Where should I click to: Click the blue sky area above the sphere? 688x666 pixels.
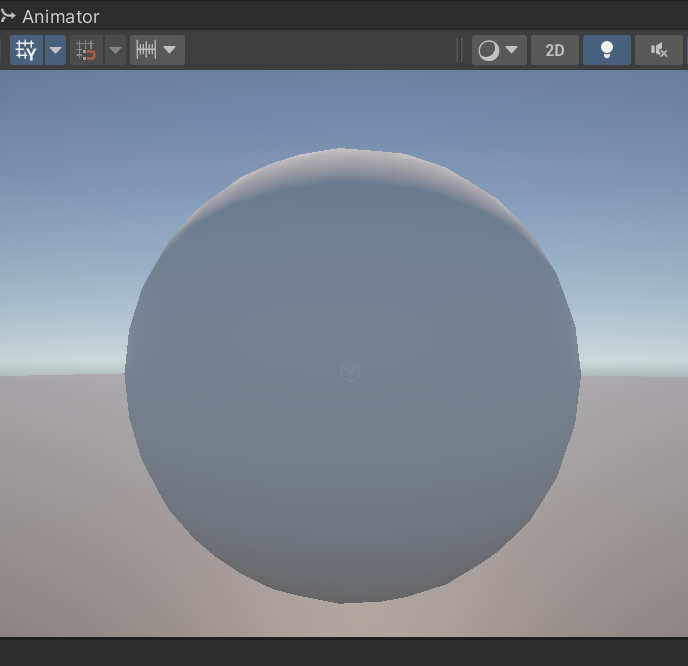click(x=342, y=107)
